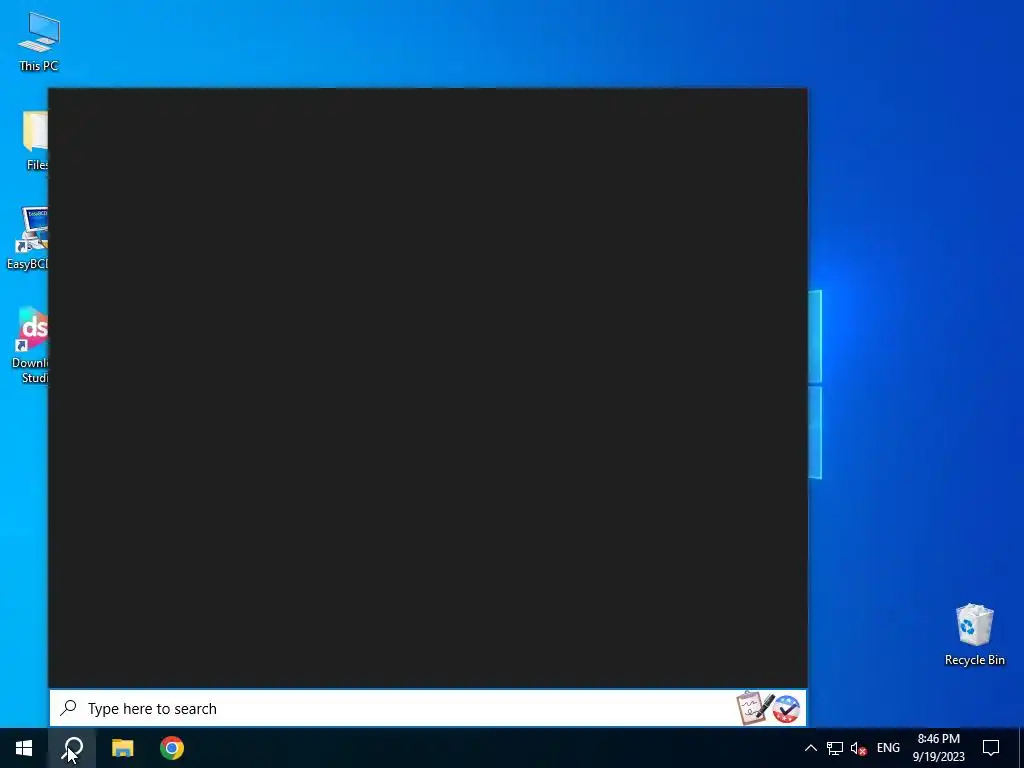This screenshot has height=768, width=1024.
Task: Open File Explorer from the taskbar
Action: click(122, 748)
